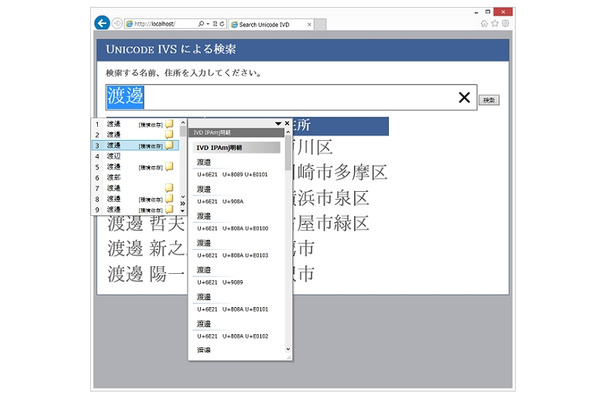Expand candidate list with double chevron

coord(182,204)
